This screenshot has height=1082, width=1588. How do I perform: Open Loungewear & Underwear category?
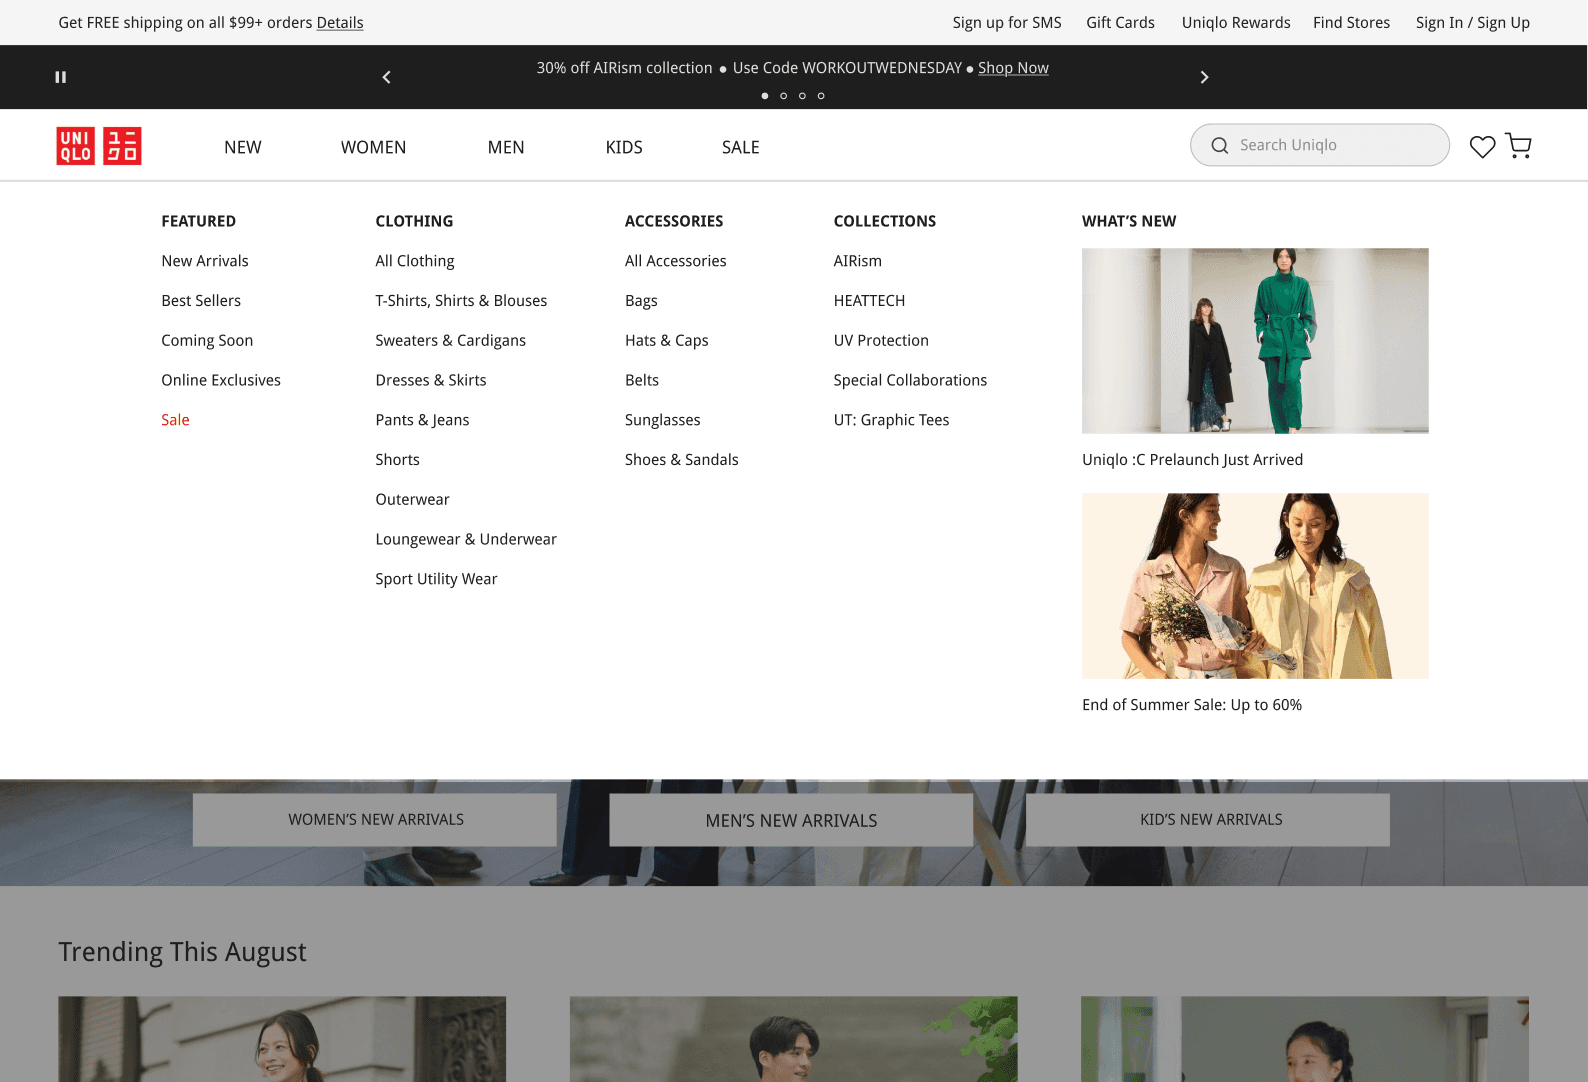pos(466,539)
